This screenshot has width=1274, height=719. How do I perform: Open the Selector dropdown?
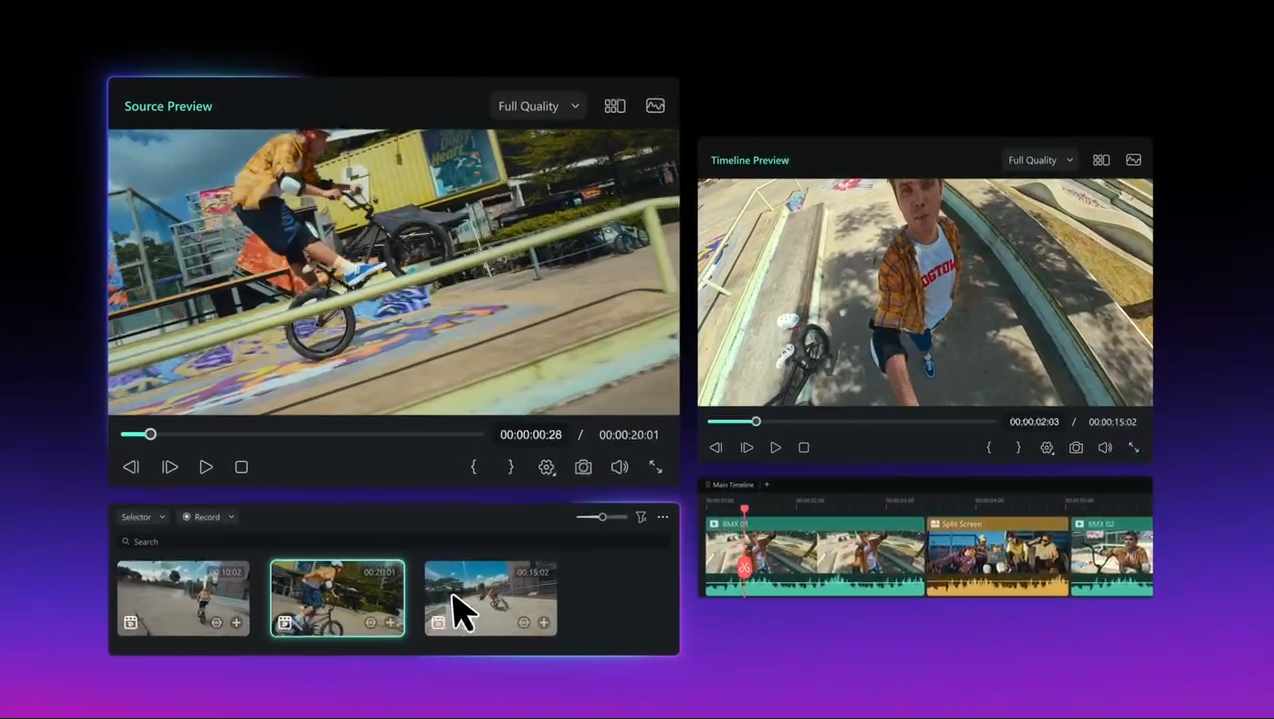[x=143, y=517]
